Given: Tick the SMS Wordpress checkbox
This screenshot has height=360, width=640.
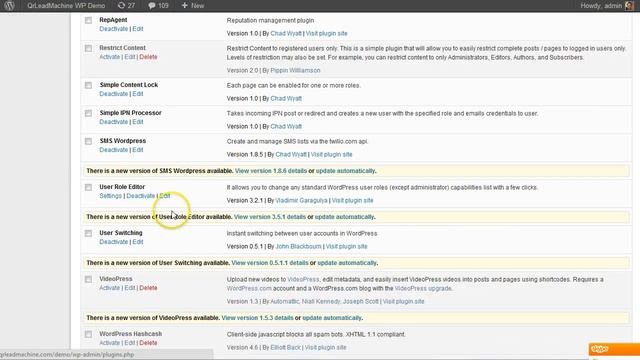Looking at the screenshot, I should click(88, 141).
